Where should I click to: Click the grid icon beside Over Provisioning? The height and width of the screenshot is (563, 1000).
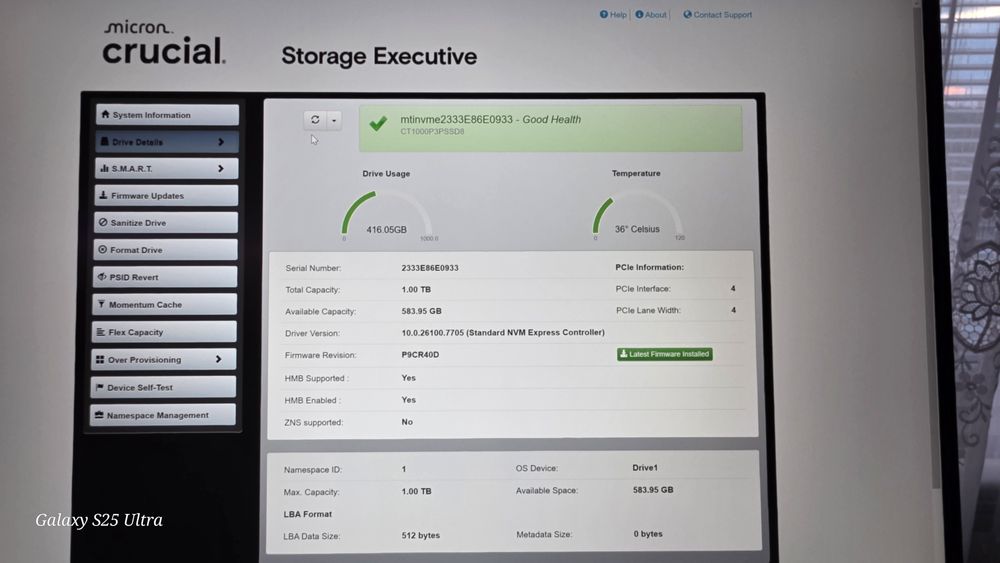tap(100, 360)
